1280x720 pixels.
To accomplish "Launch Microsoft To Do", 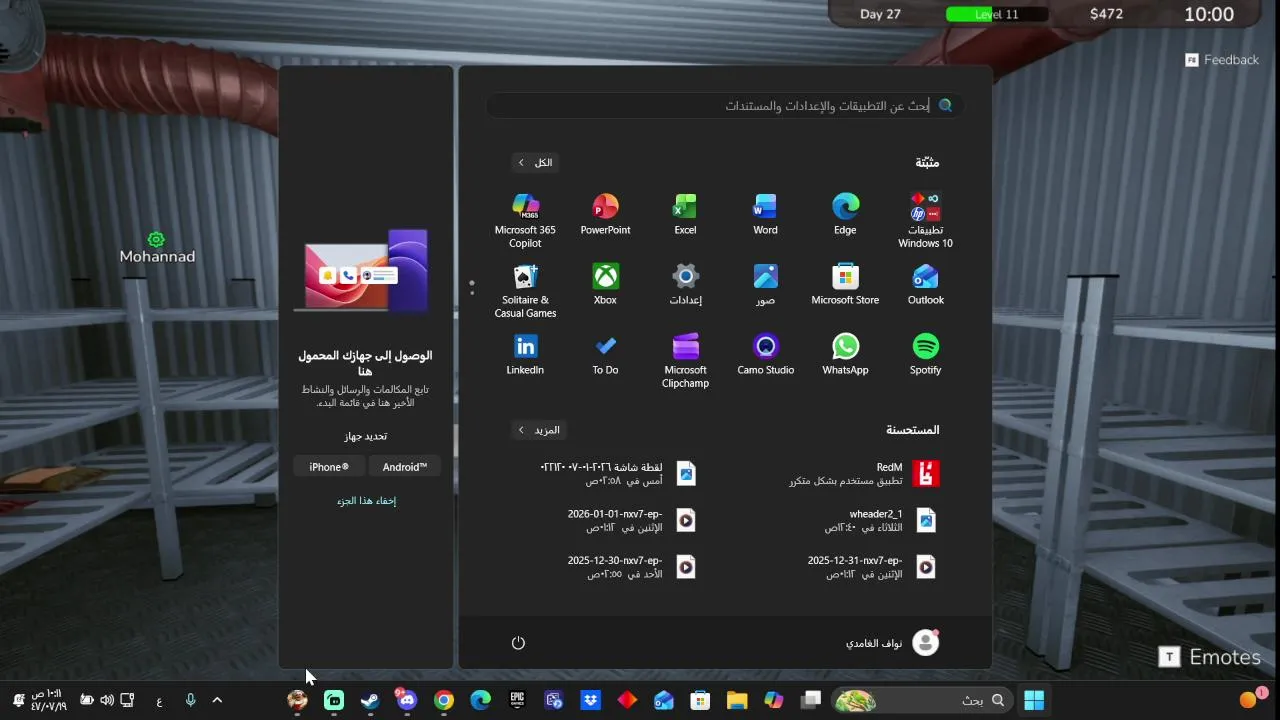I will tap(605, 354).
